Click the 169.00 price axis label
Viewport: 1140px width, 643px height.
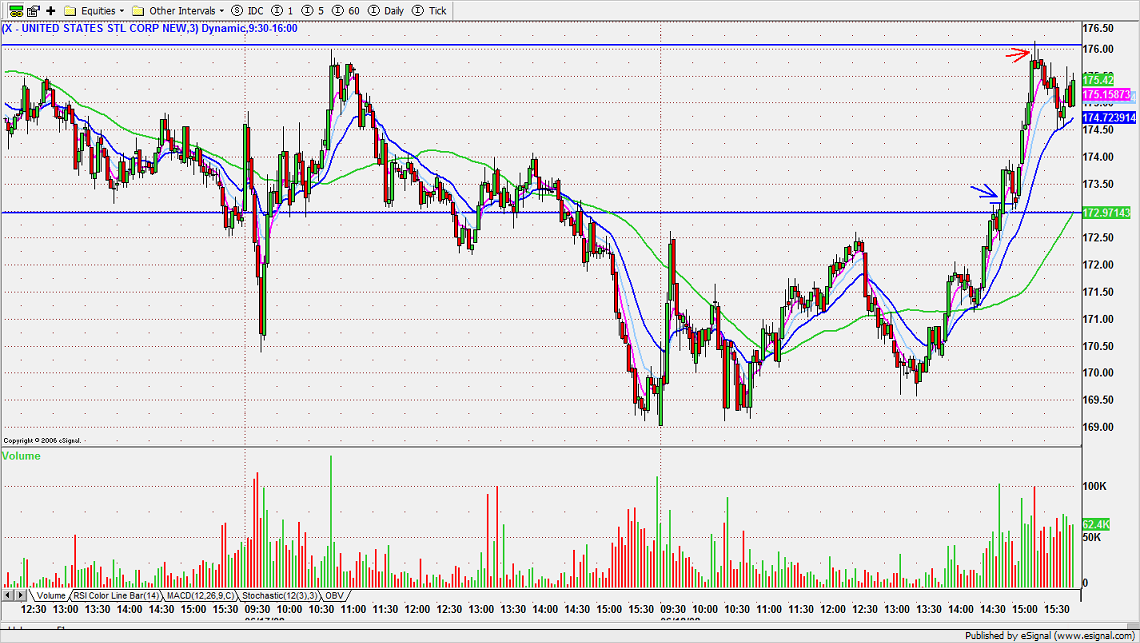[1098, 427]
